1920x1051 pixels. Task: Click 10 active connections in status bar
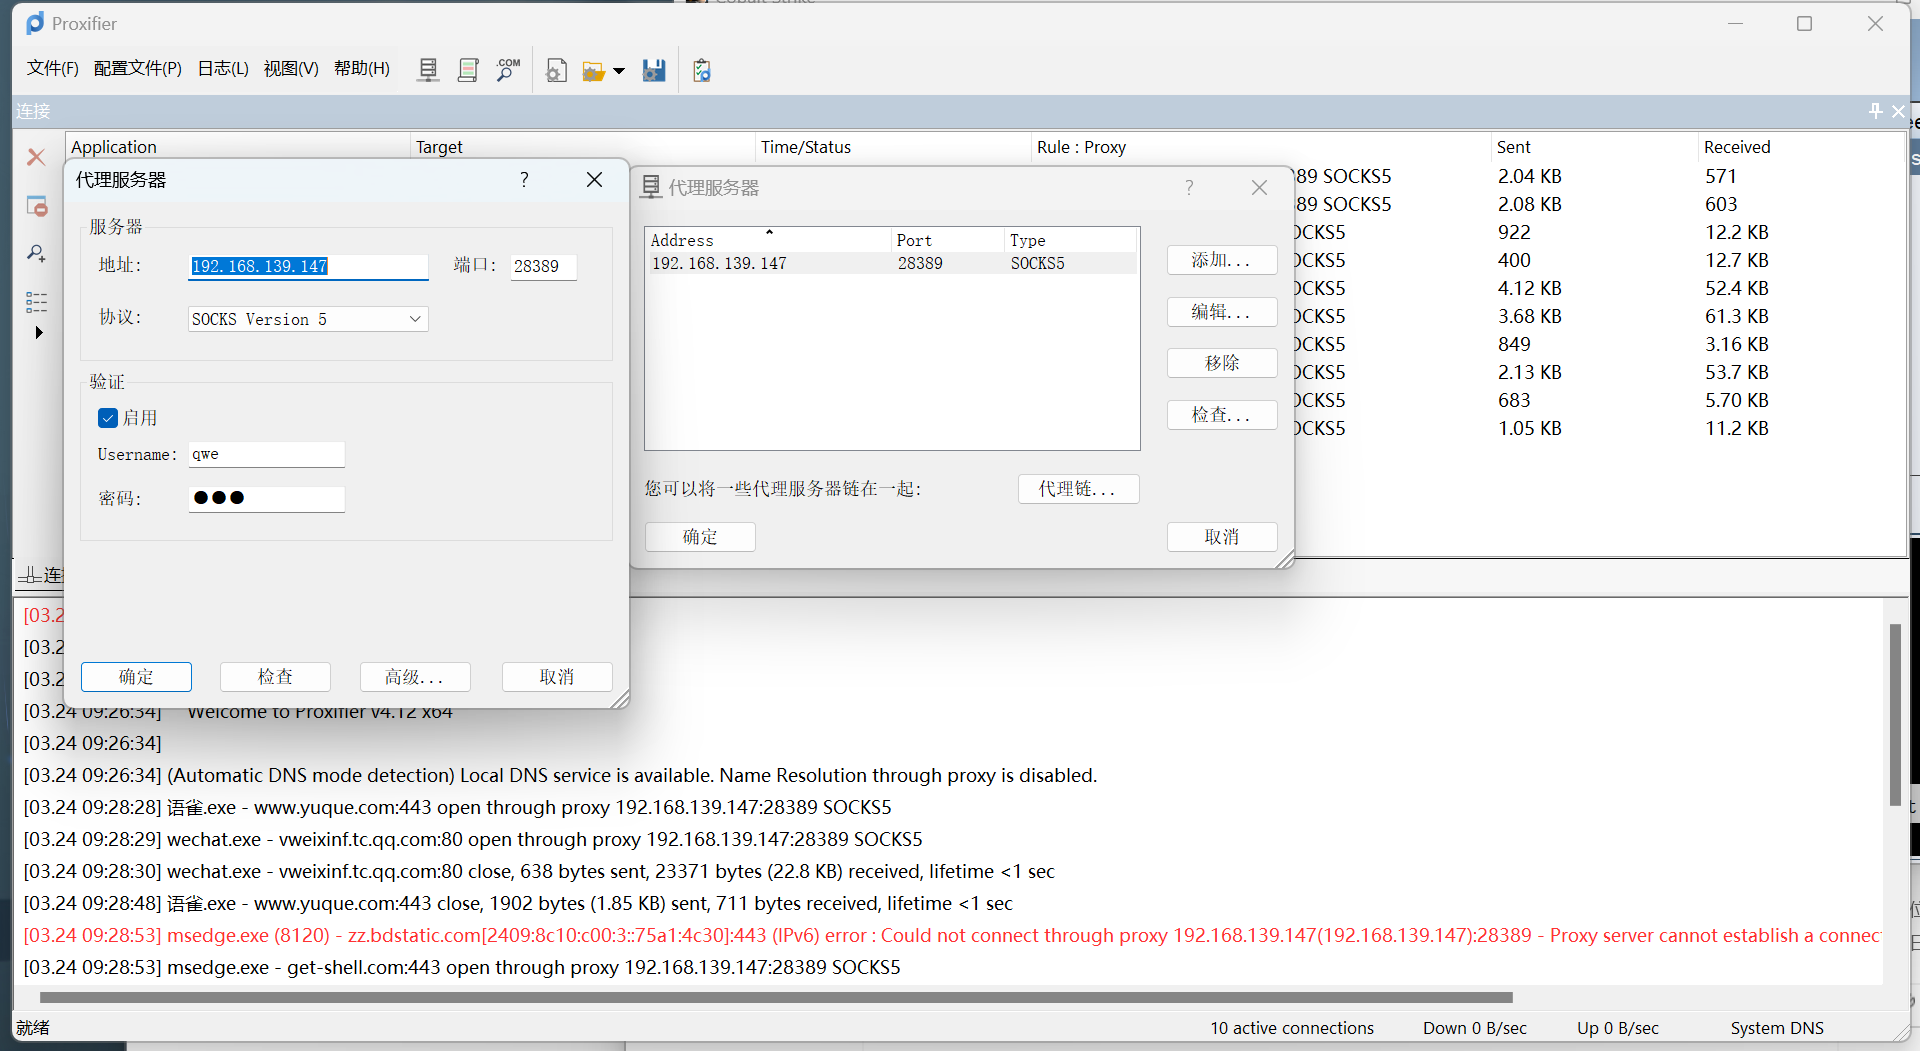[x=1292, y=1028]
